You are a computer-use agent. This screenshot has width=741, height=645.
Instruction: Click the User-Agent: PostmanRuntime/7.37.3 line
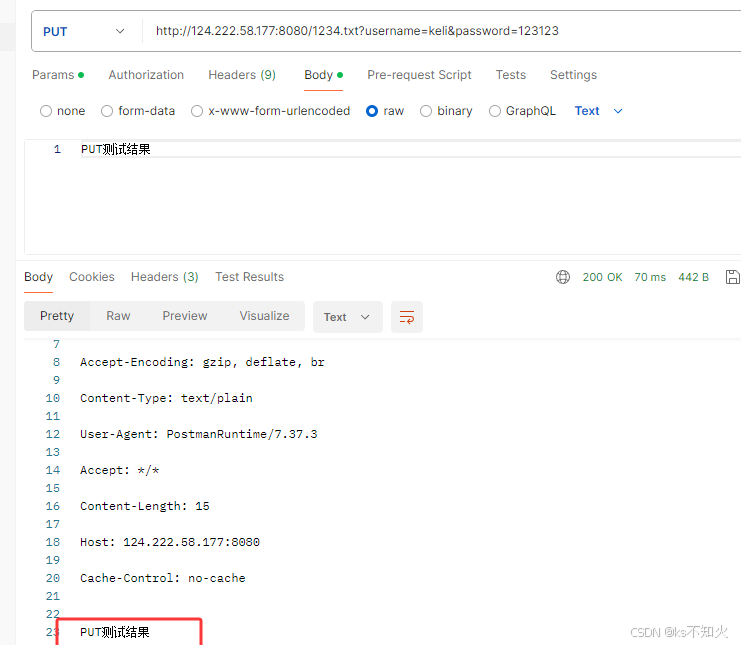198,434
